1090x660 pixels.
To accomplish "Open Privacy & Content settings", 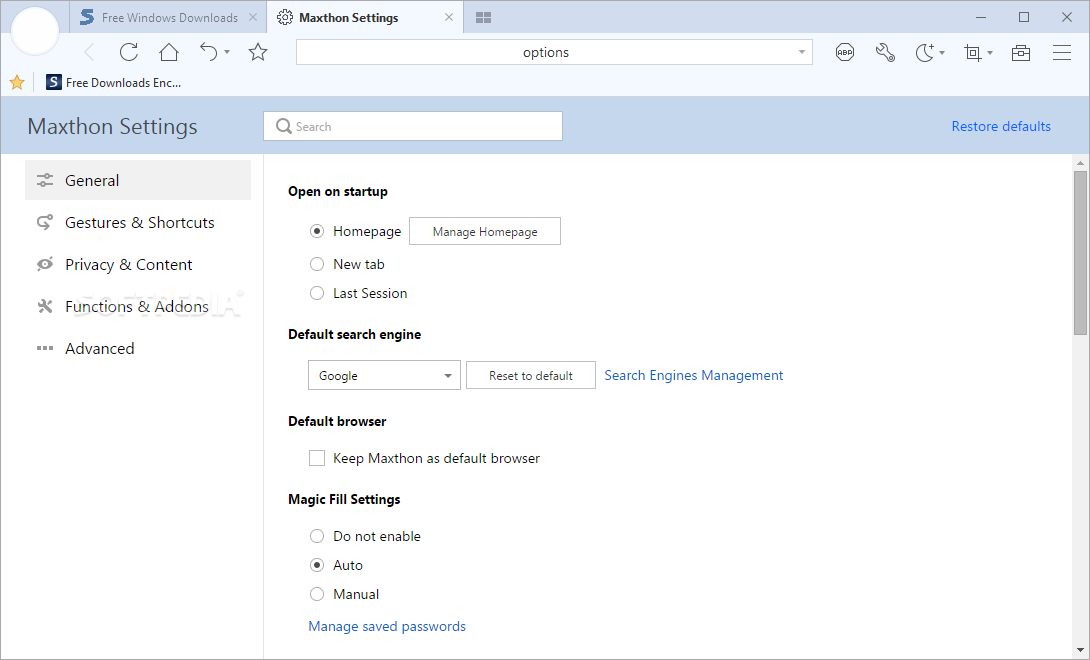I will coord(138,264).
